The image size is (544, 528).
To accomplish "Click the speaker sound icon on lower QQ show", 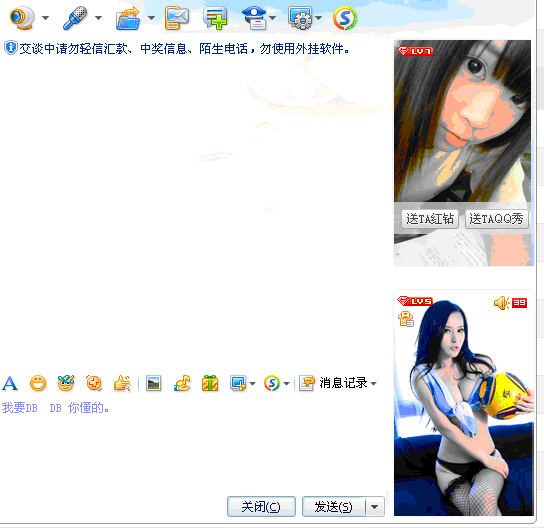I will [x=501, y=303].
